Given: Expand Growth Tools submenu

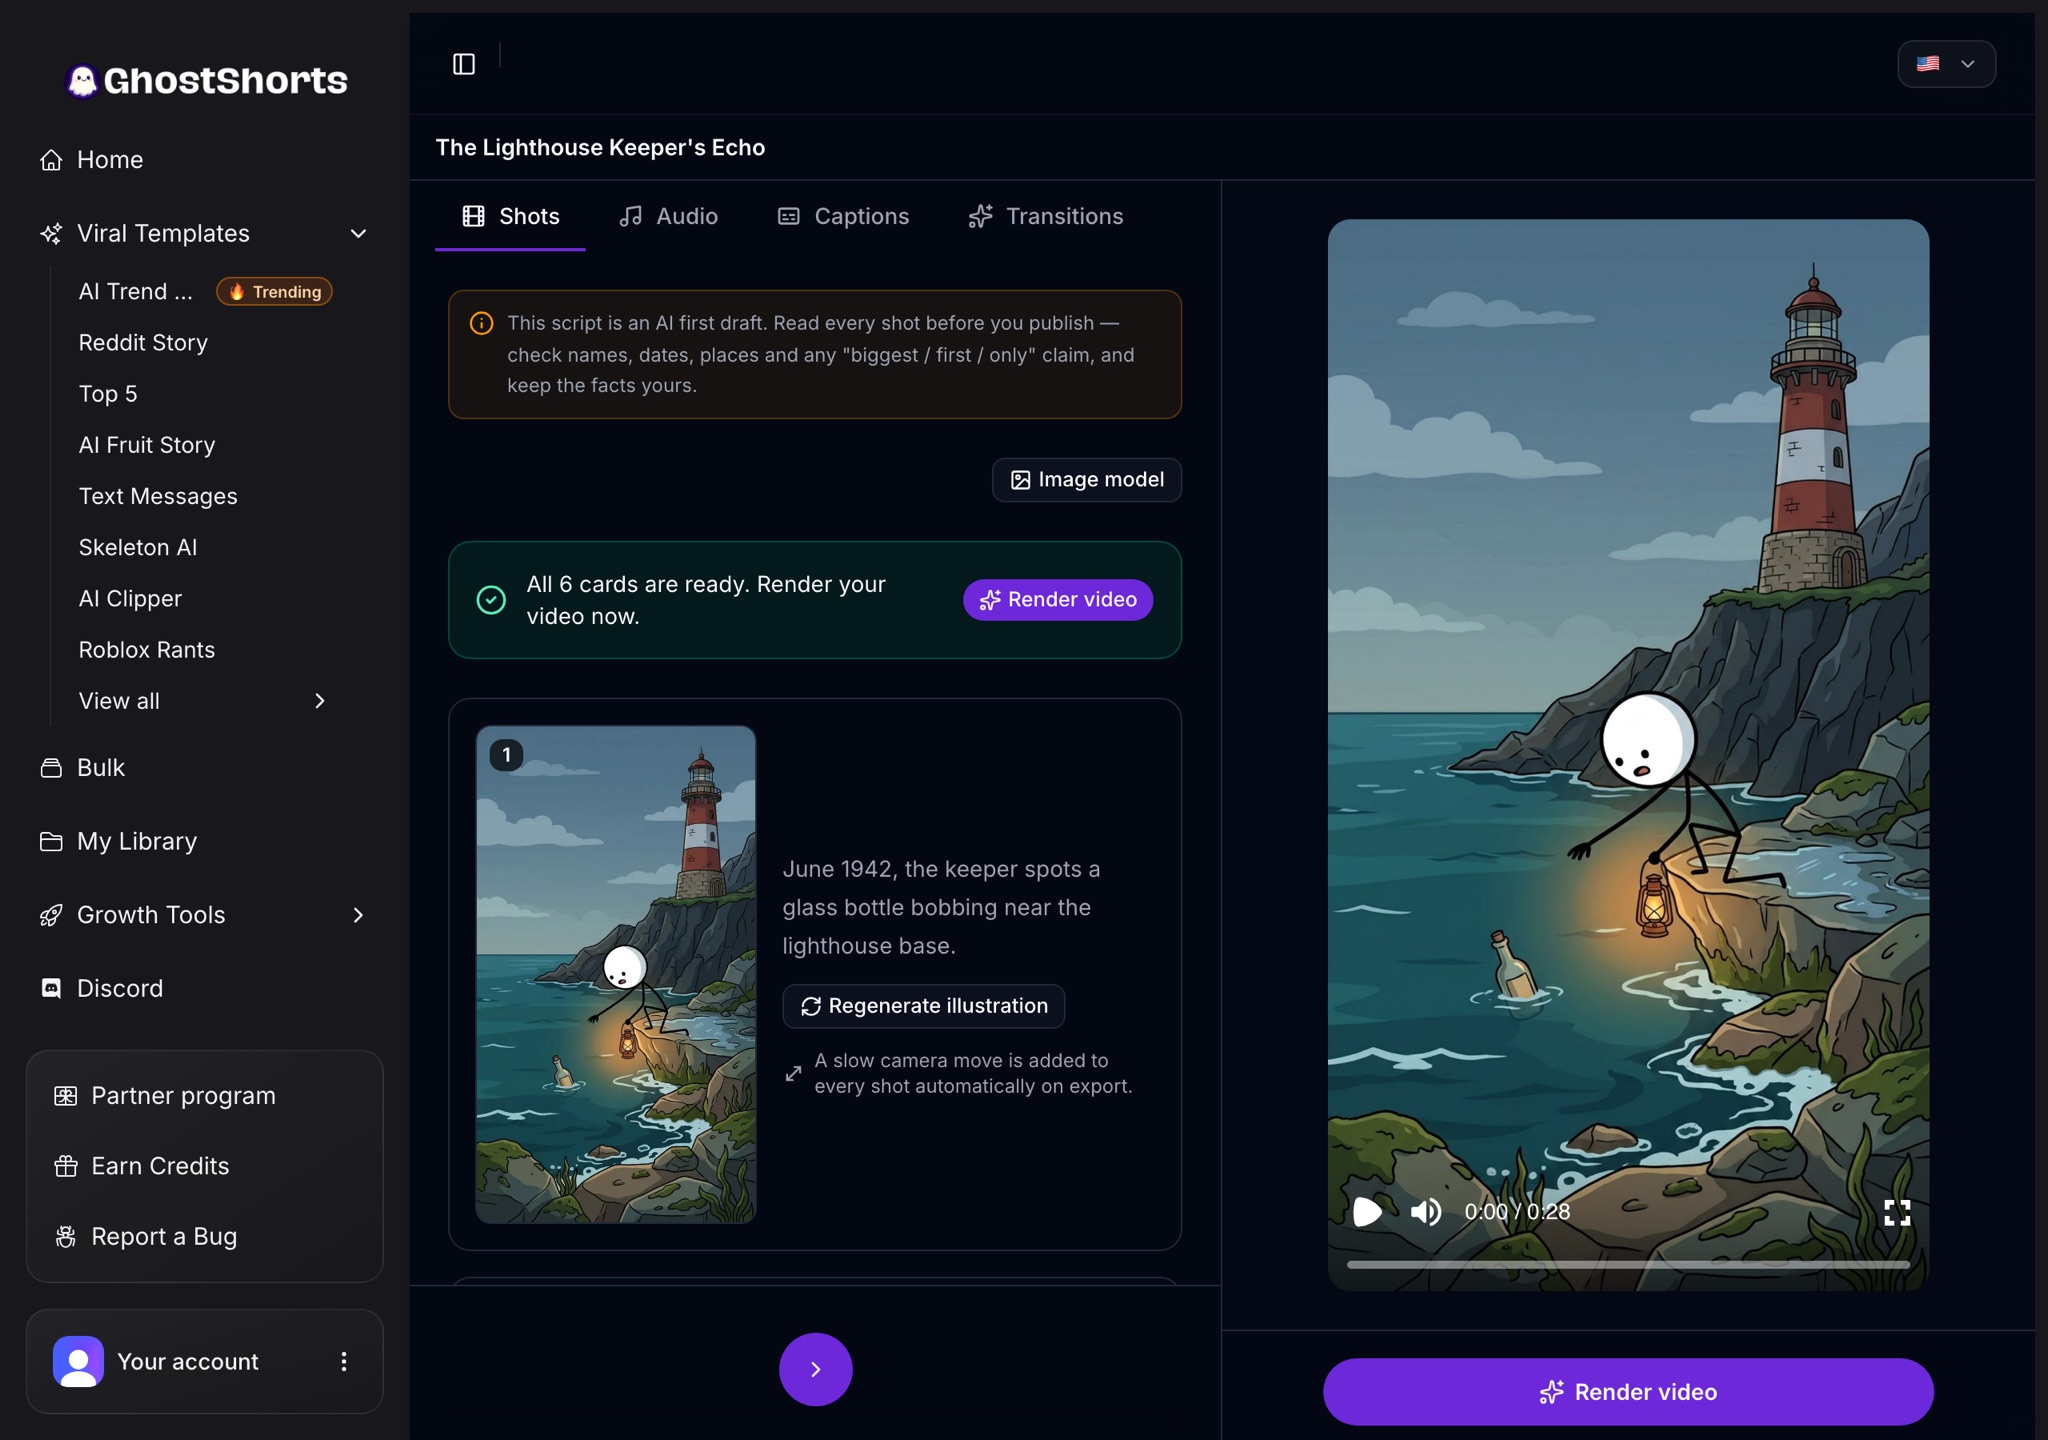Looking at the screenshot, I should 358,915.
